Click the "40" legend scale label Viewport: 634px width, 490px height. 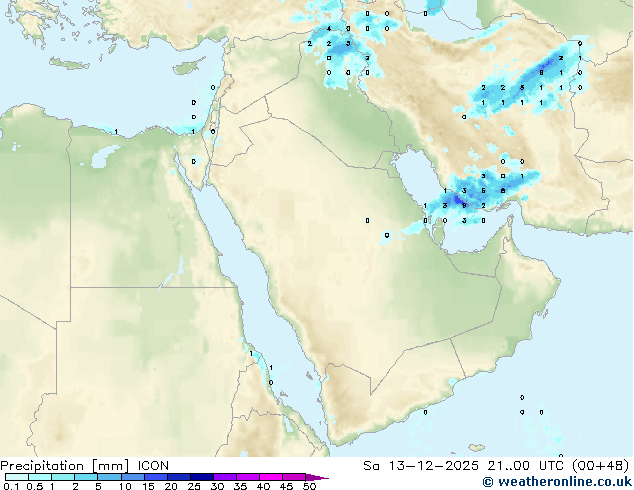(263, 486)
